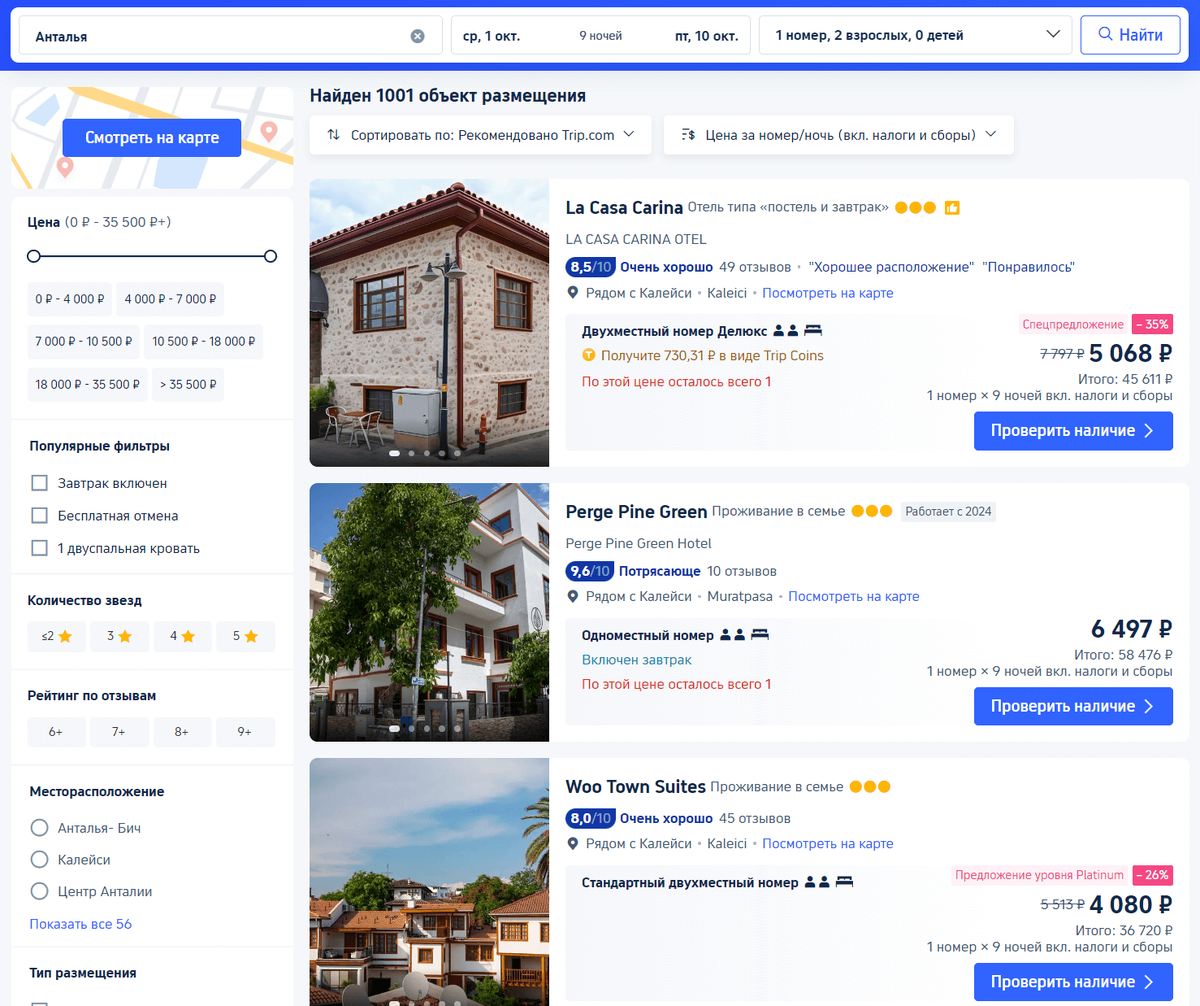Open Показать все 56 locations link
Image resolution: width=1200 pixels, height=1006 pixels.
(80, 923)
